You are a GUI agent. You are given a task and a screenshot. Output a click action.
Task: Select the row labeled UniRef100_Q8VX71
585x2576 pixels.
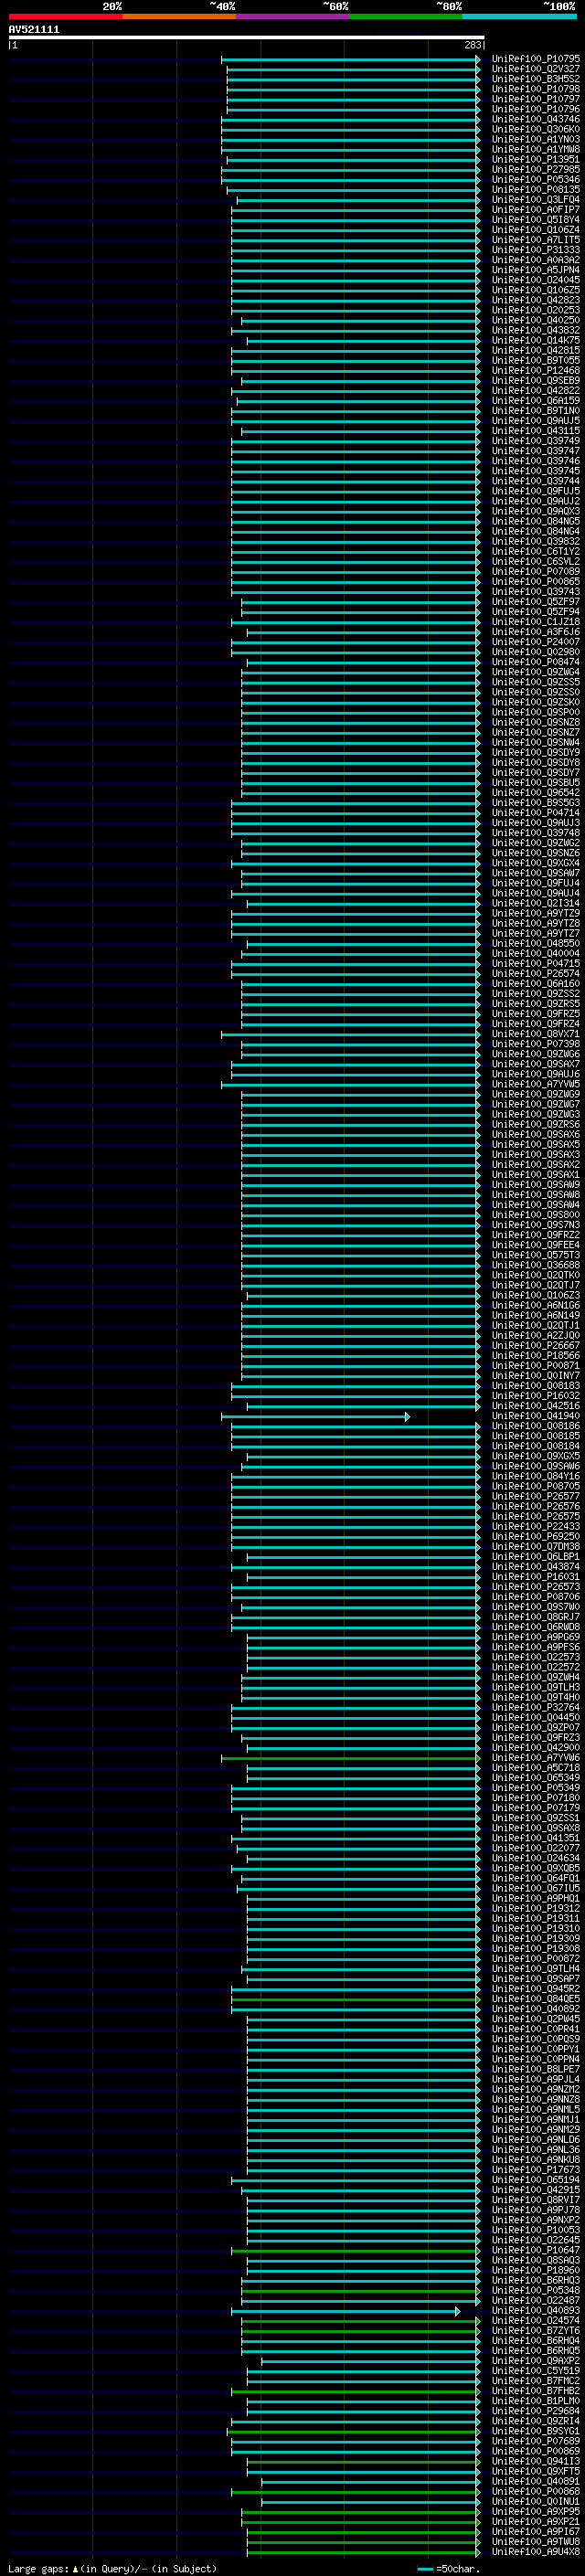click(x=536, y=1034)
